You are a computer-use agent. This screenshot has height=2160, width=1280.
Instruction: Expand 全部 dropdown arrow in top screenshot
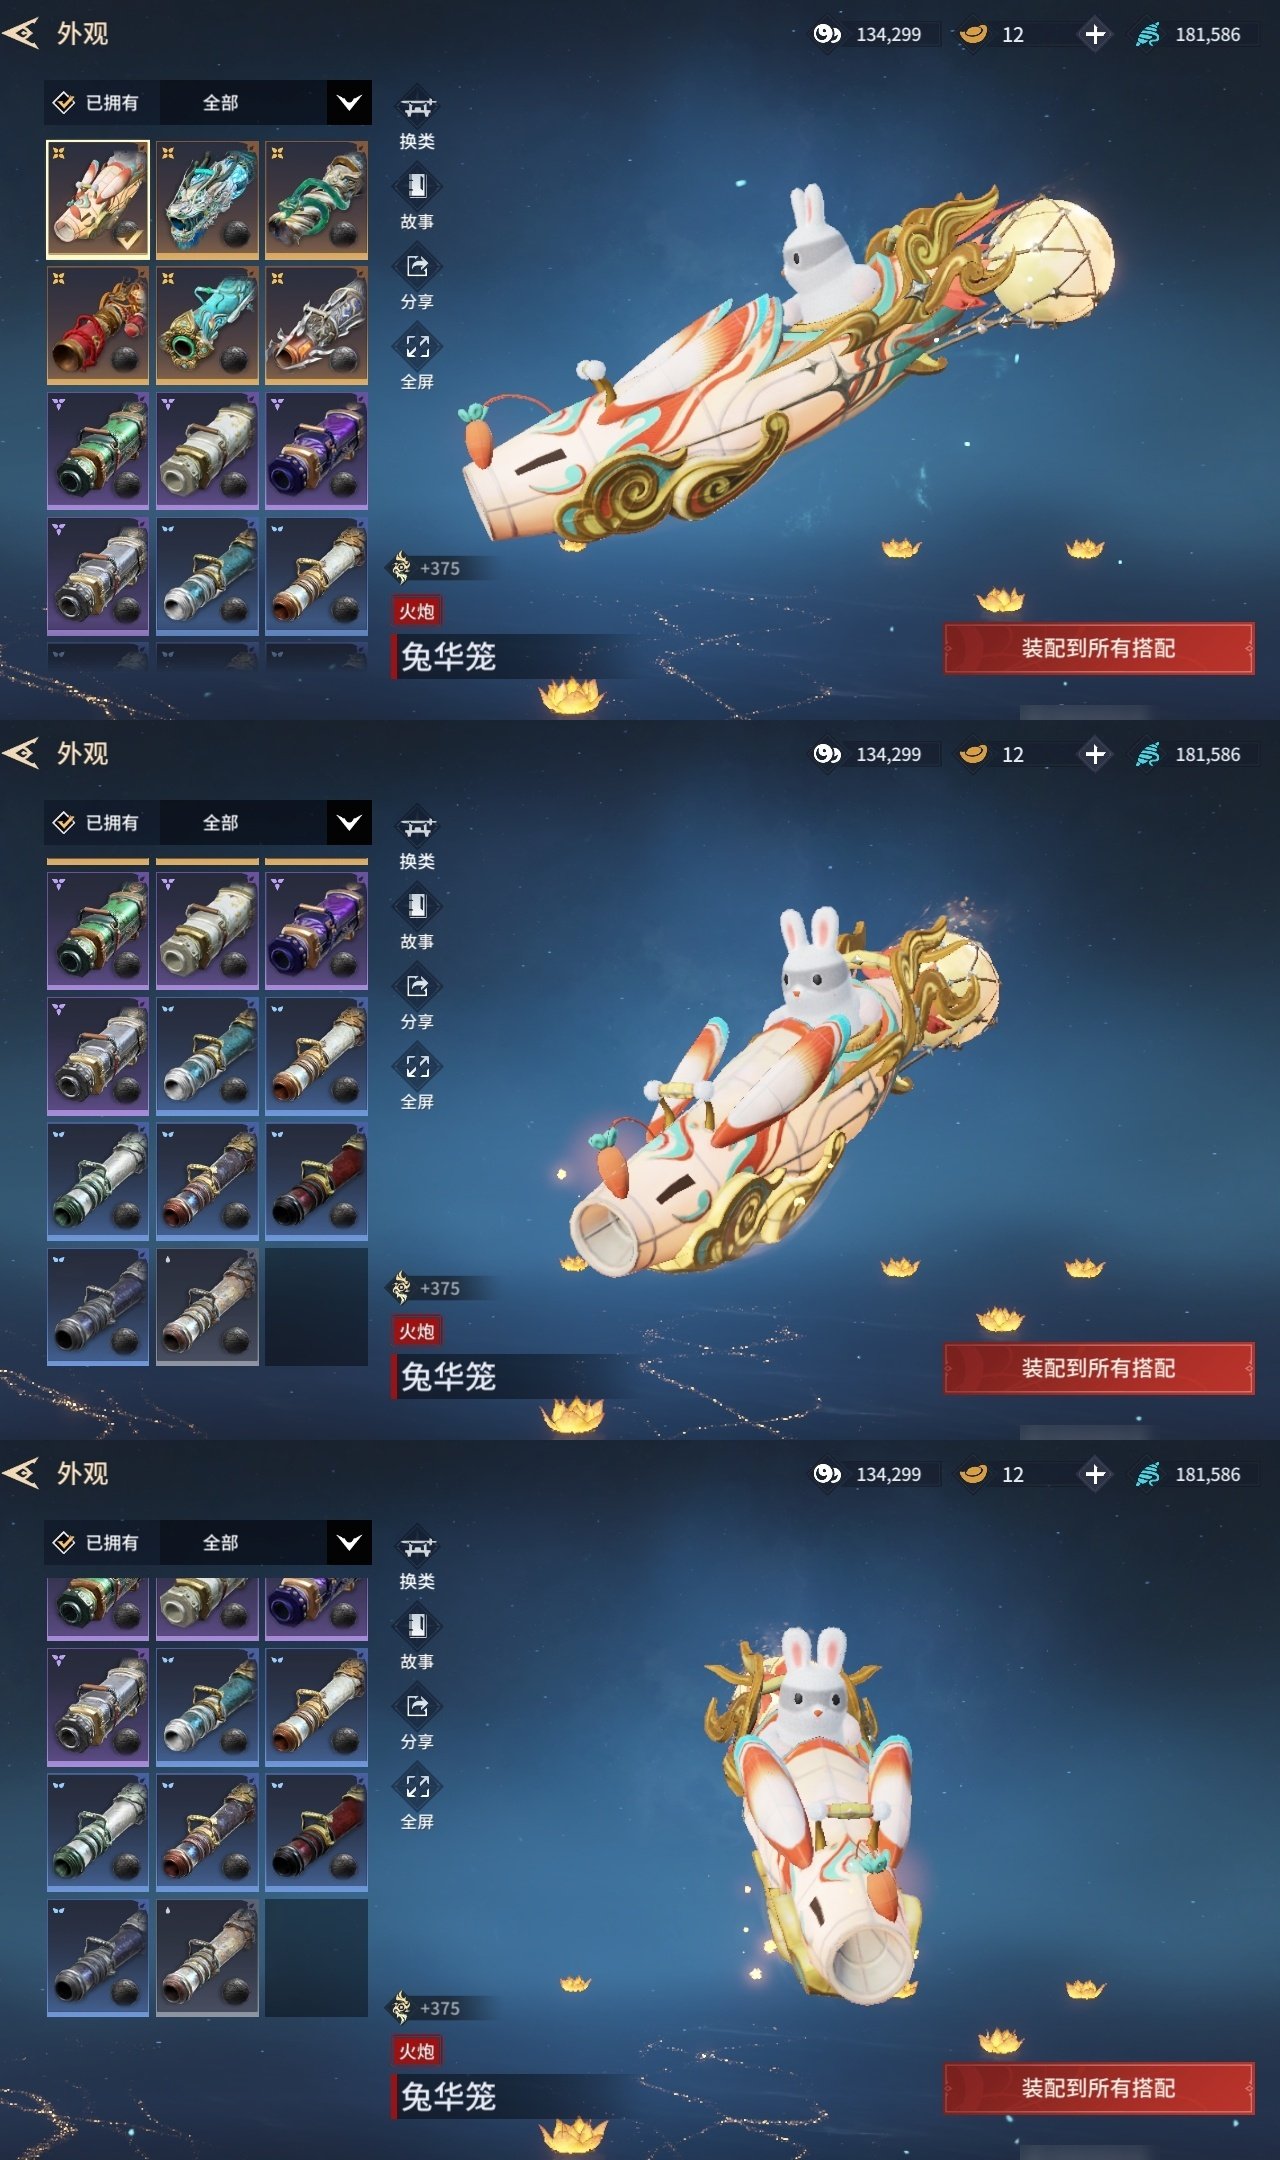(x=349, y=103)
